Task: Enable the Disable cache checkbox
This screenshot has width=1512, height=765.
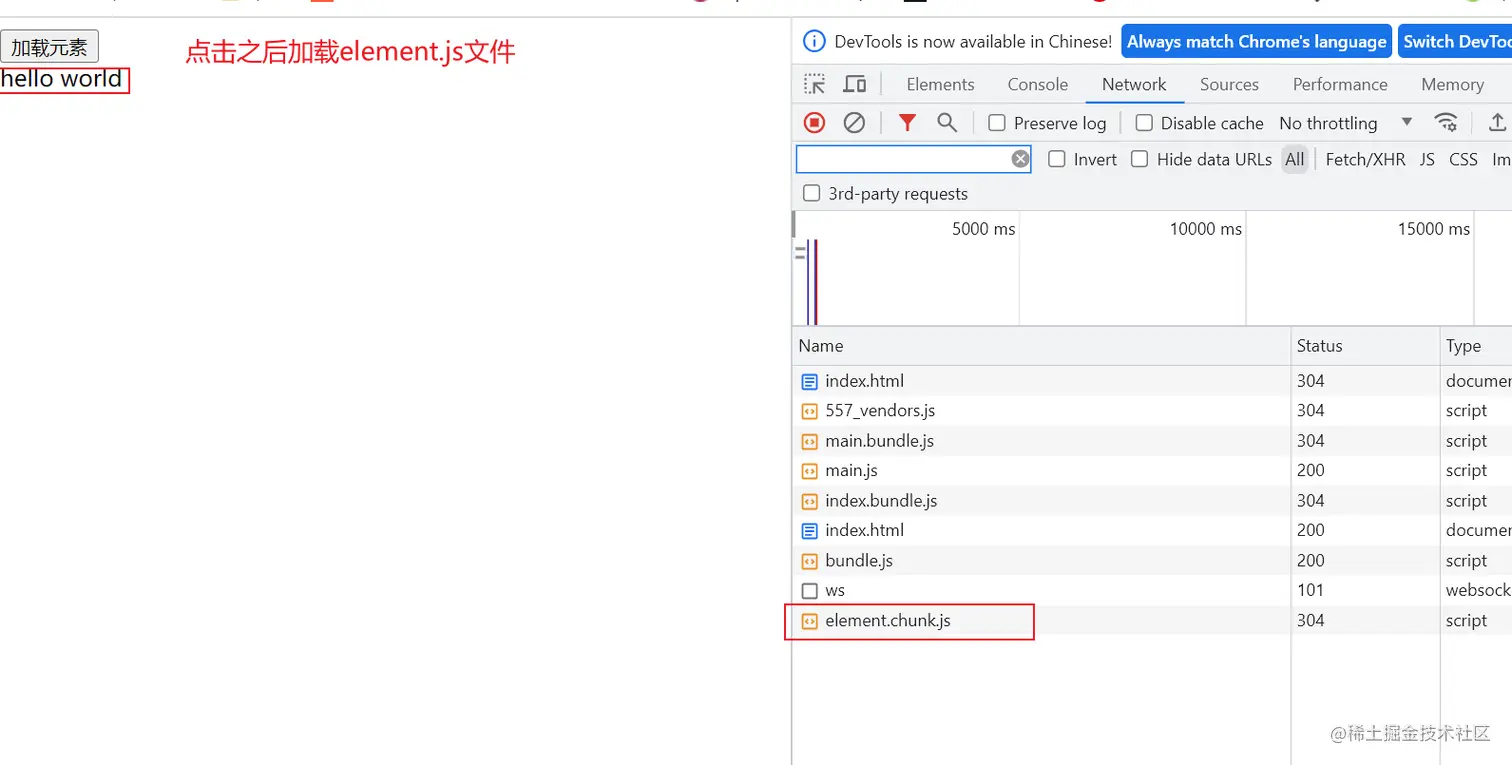Action: (1144, 123)
